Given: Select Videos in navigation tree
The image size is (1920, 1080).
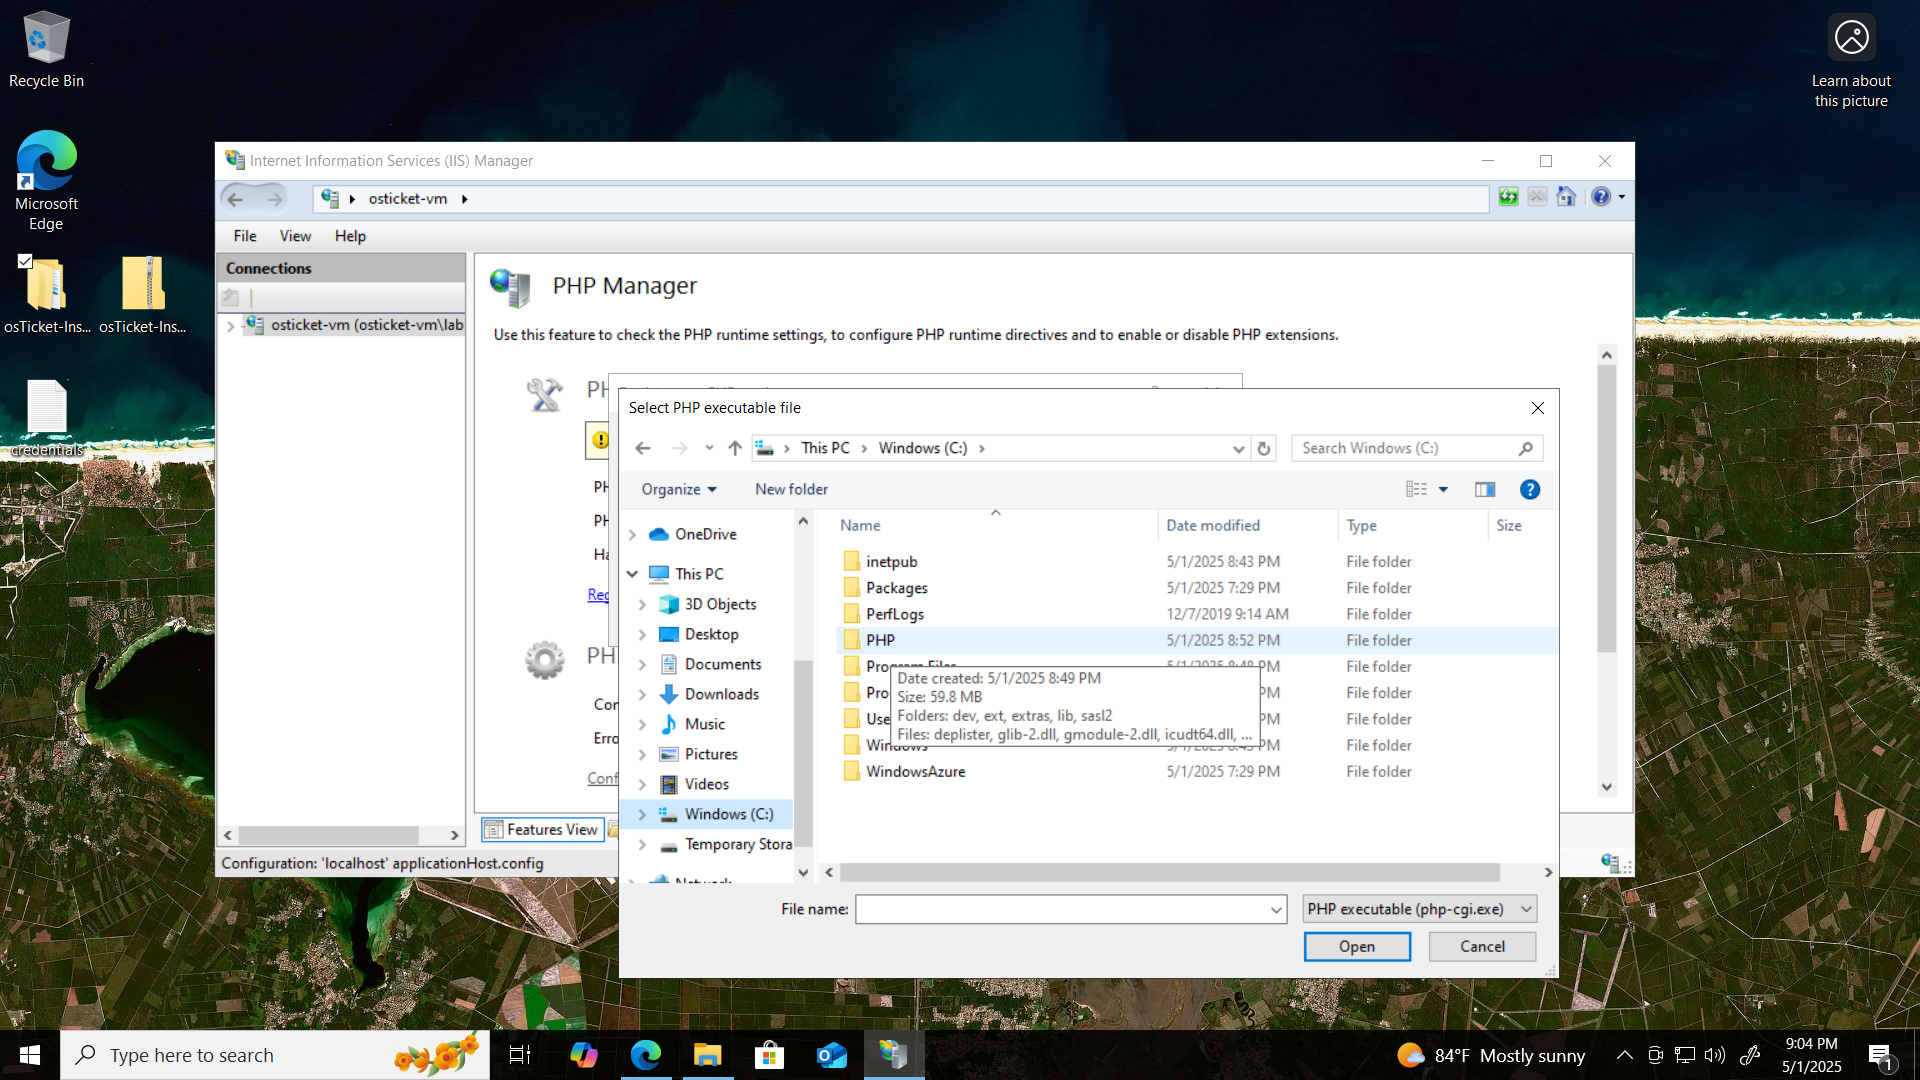Looking at the screenshot, I should tap(706, 785).
